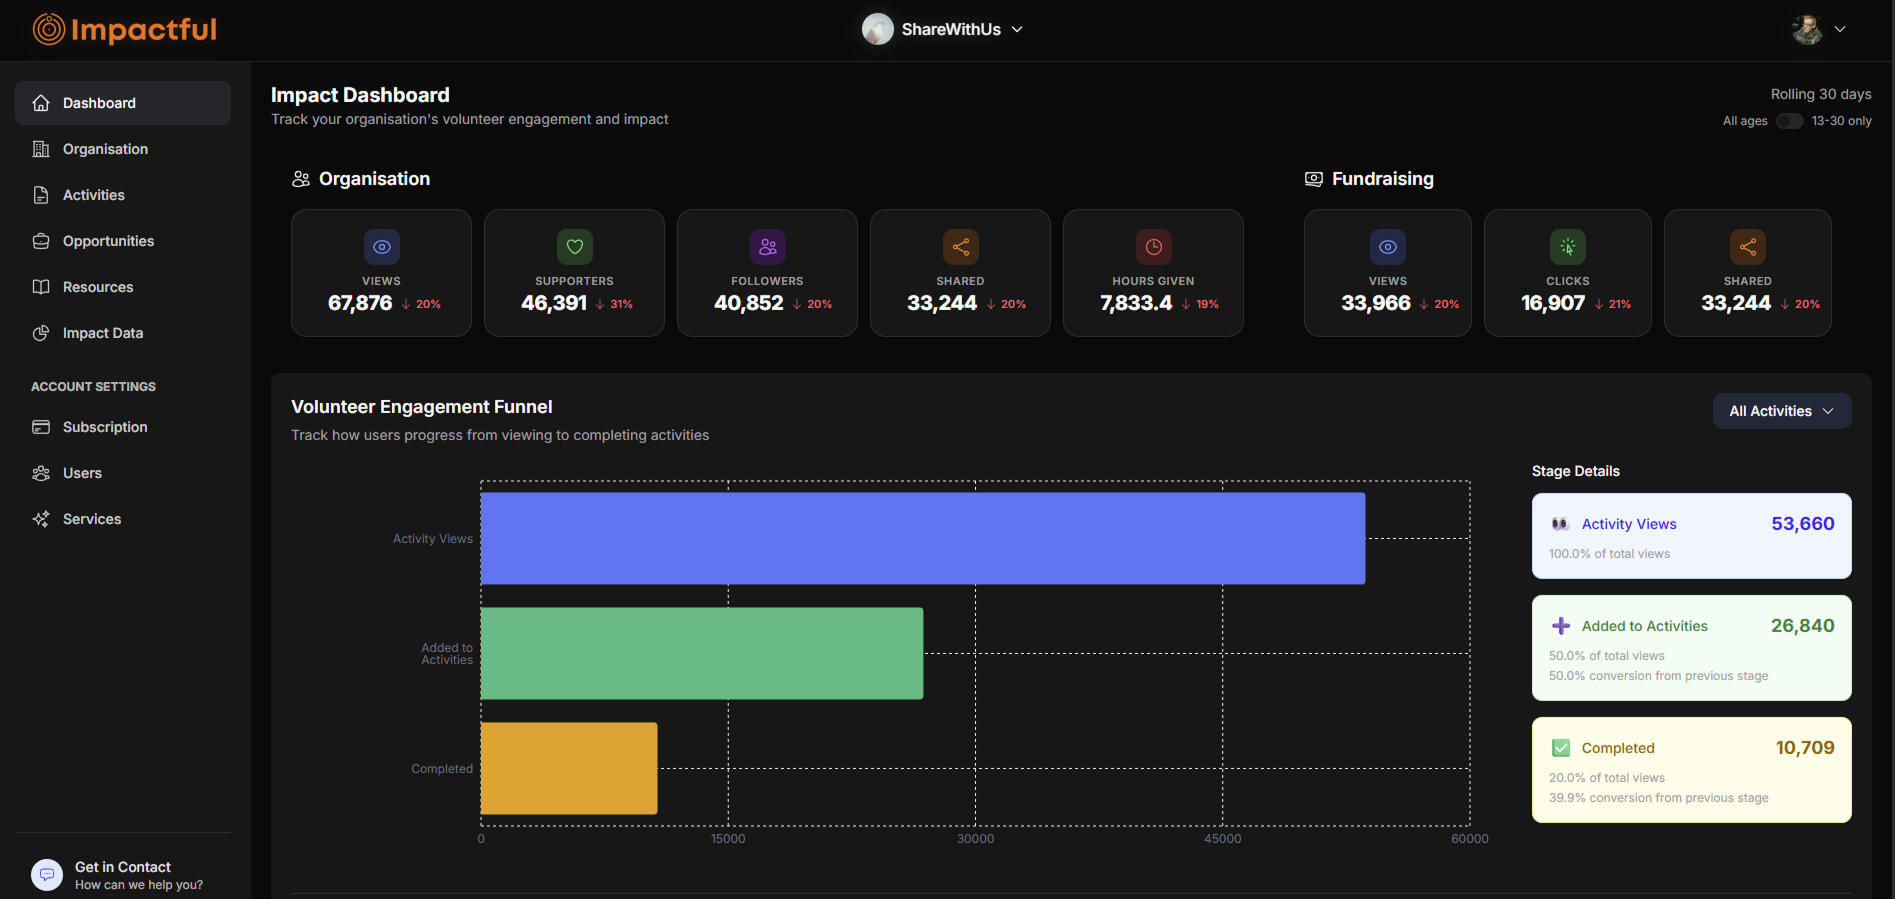Open the user profile menu chevron
The width and height of the screenshot is (1895, 899).
[1839, 30]
